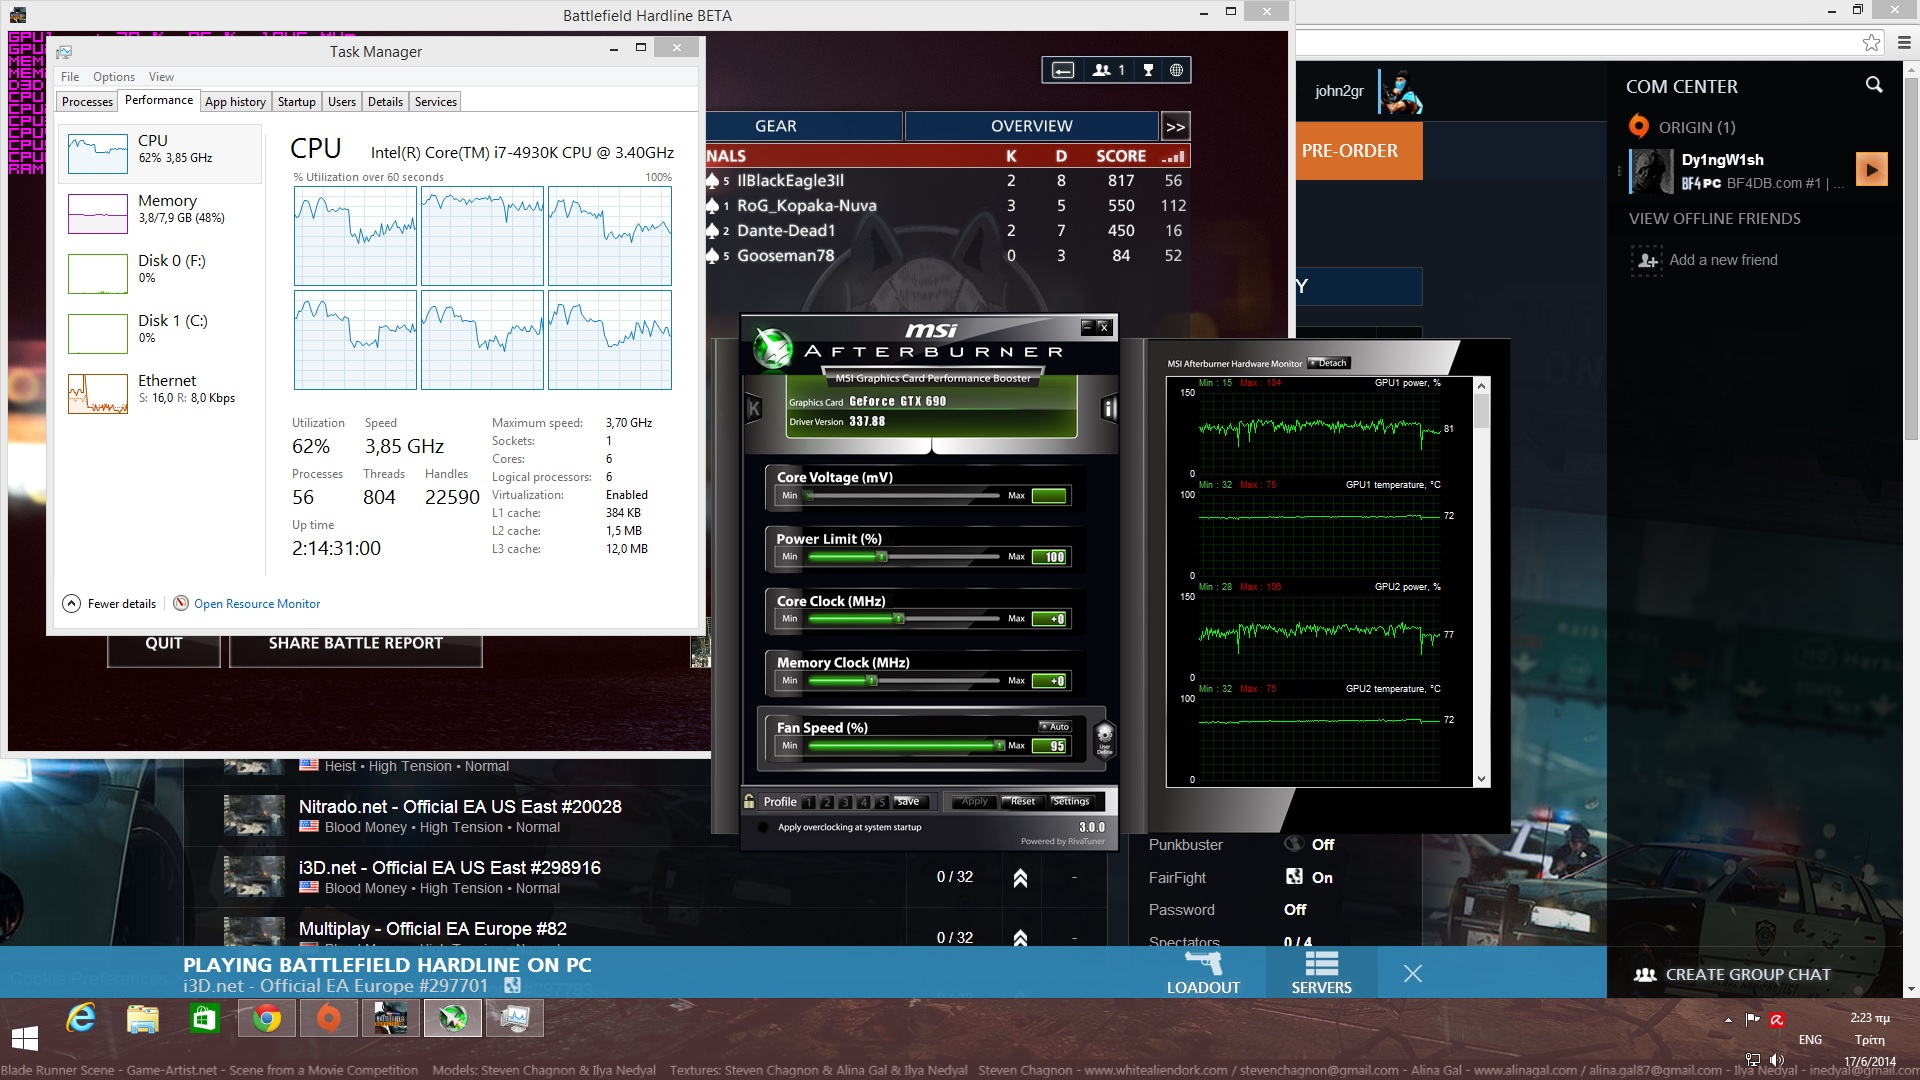Click the COM CENTER search icon
Viewport: 1920px width, 1080px height.
pyautogui.click(x=1873, y=86)
